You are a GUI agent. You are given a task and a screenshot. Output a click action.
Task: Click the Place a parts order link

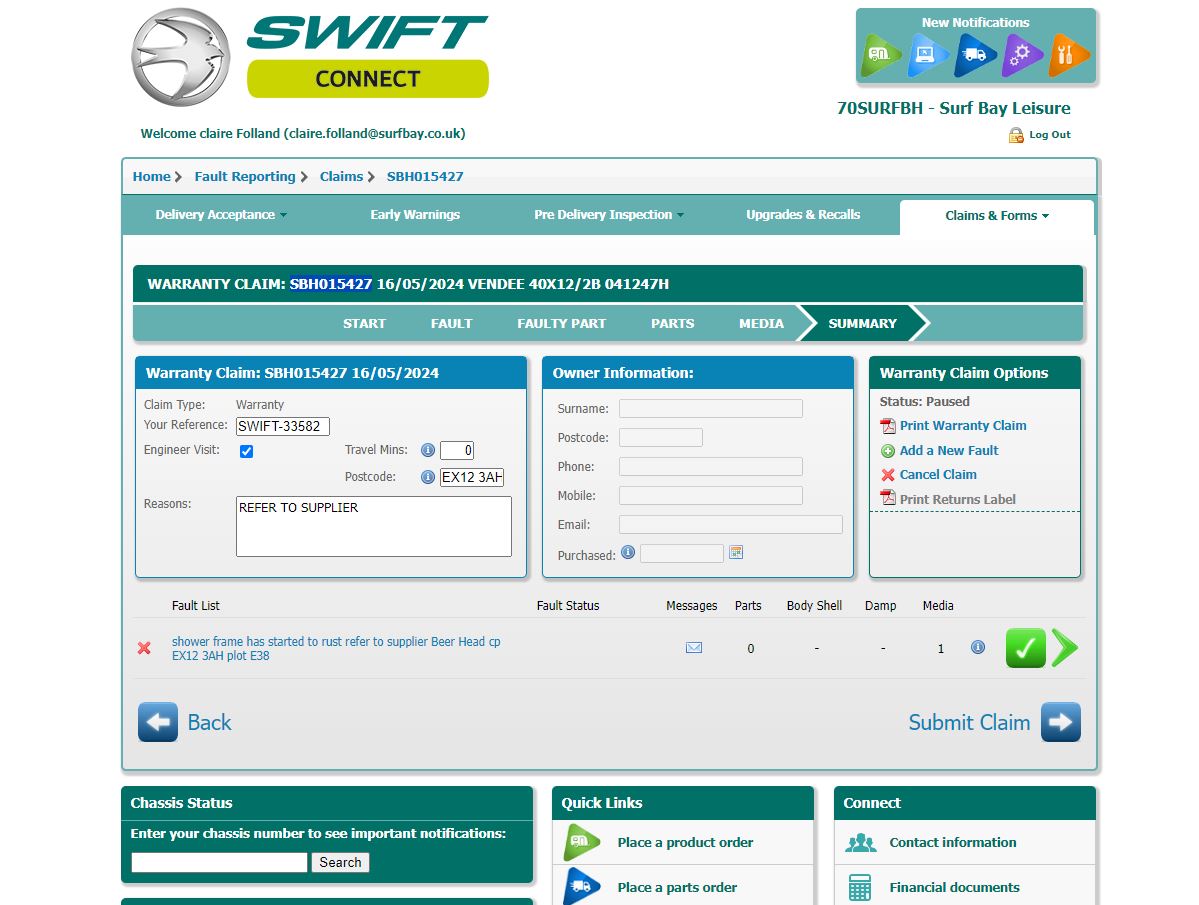click(677, 887)
